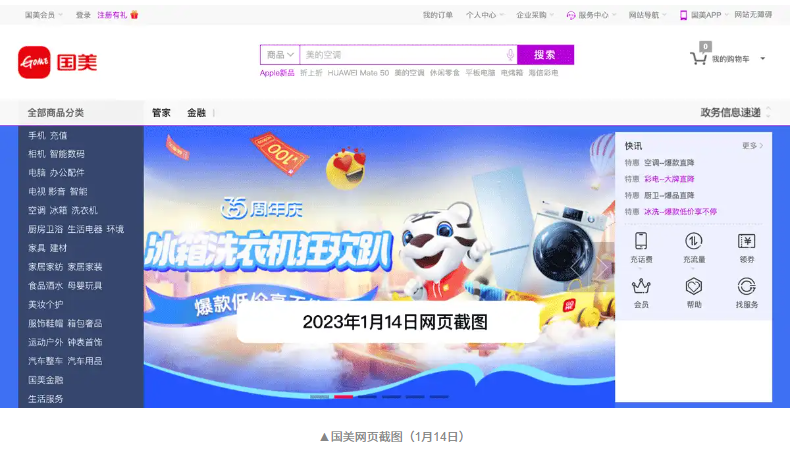
Task: Open the 金融 navigation tab
Action: pos(196,113)
